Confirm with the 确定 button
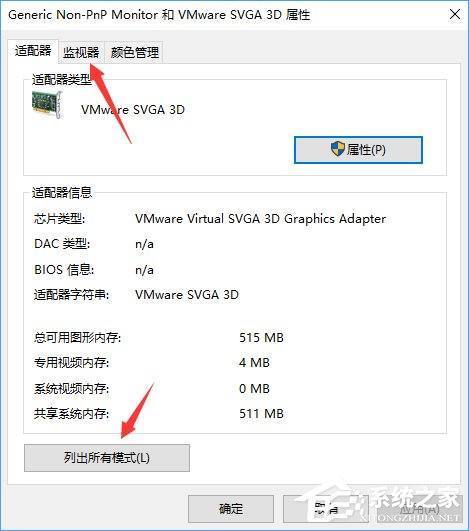This screenshot has width=469, height=531. (x=231, y=509)
